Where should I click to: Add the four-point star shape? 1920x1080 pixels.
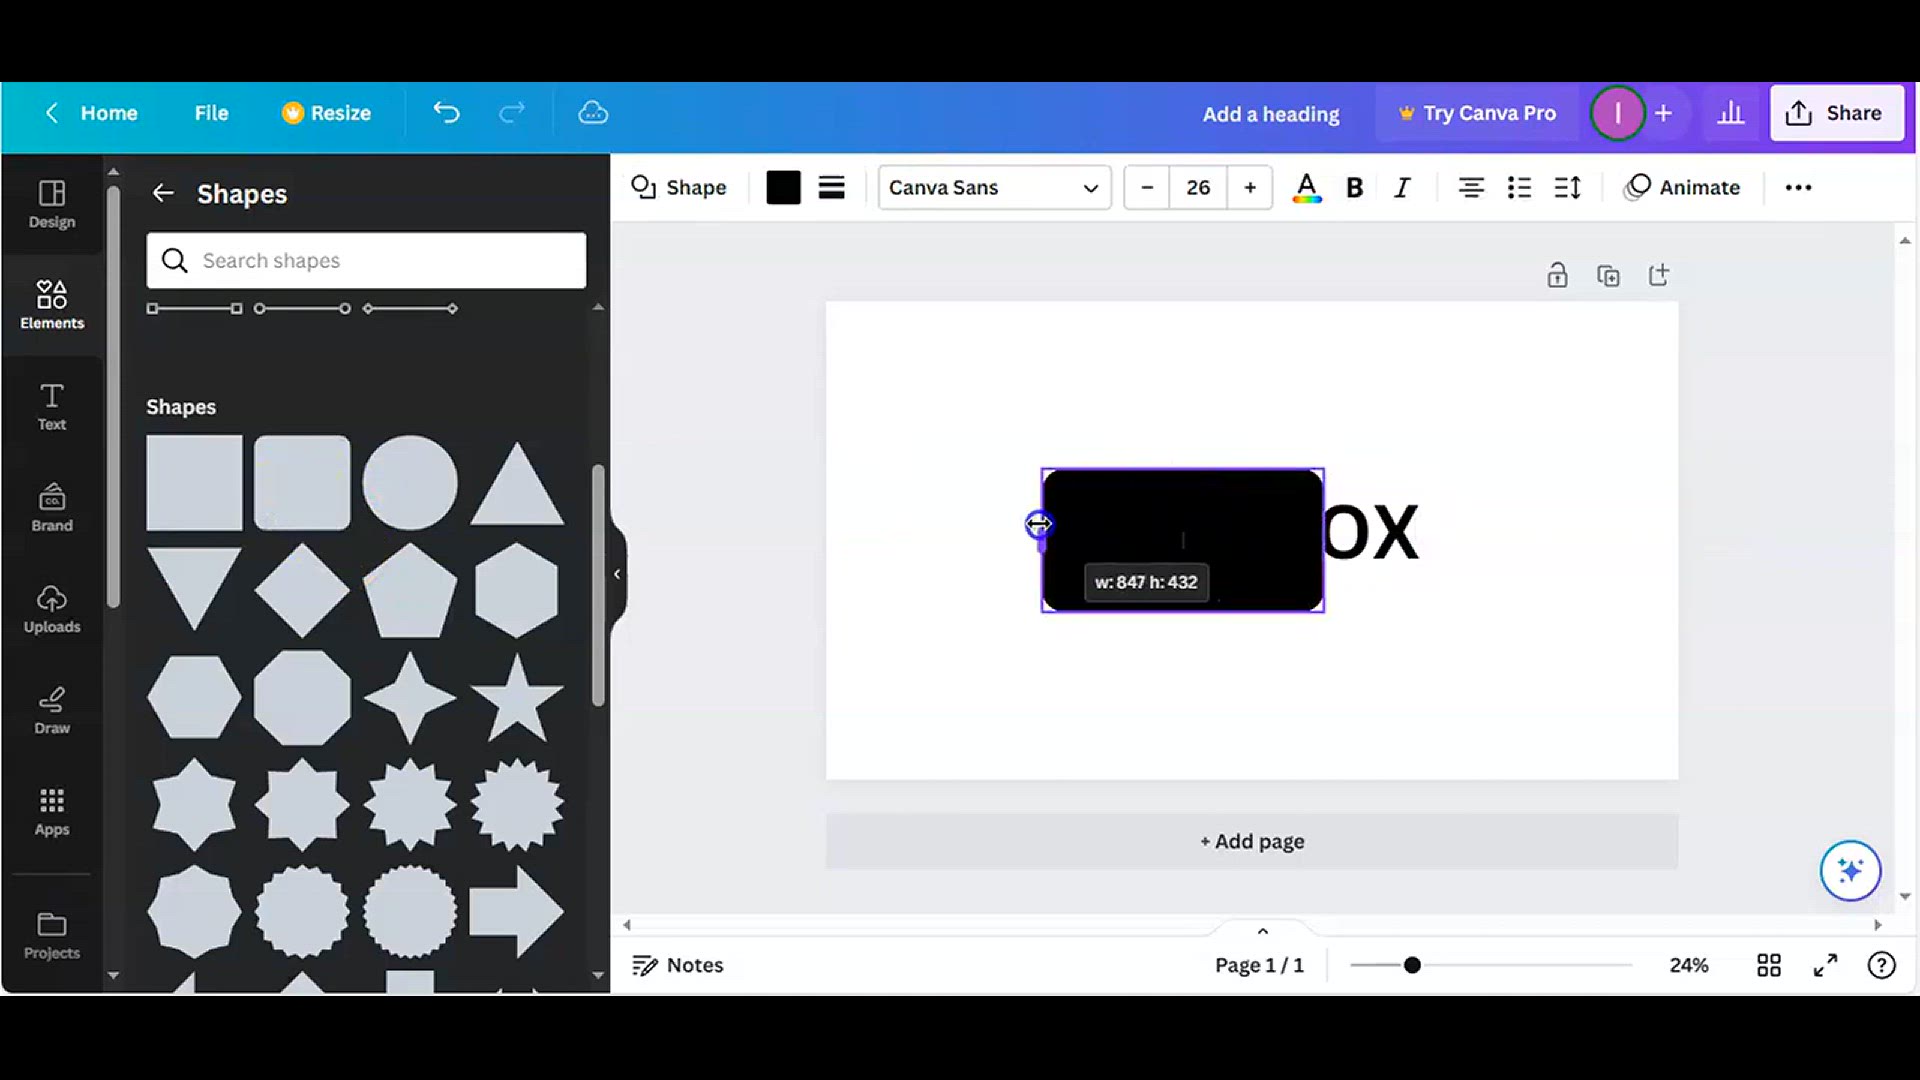point(410,697)
